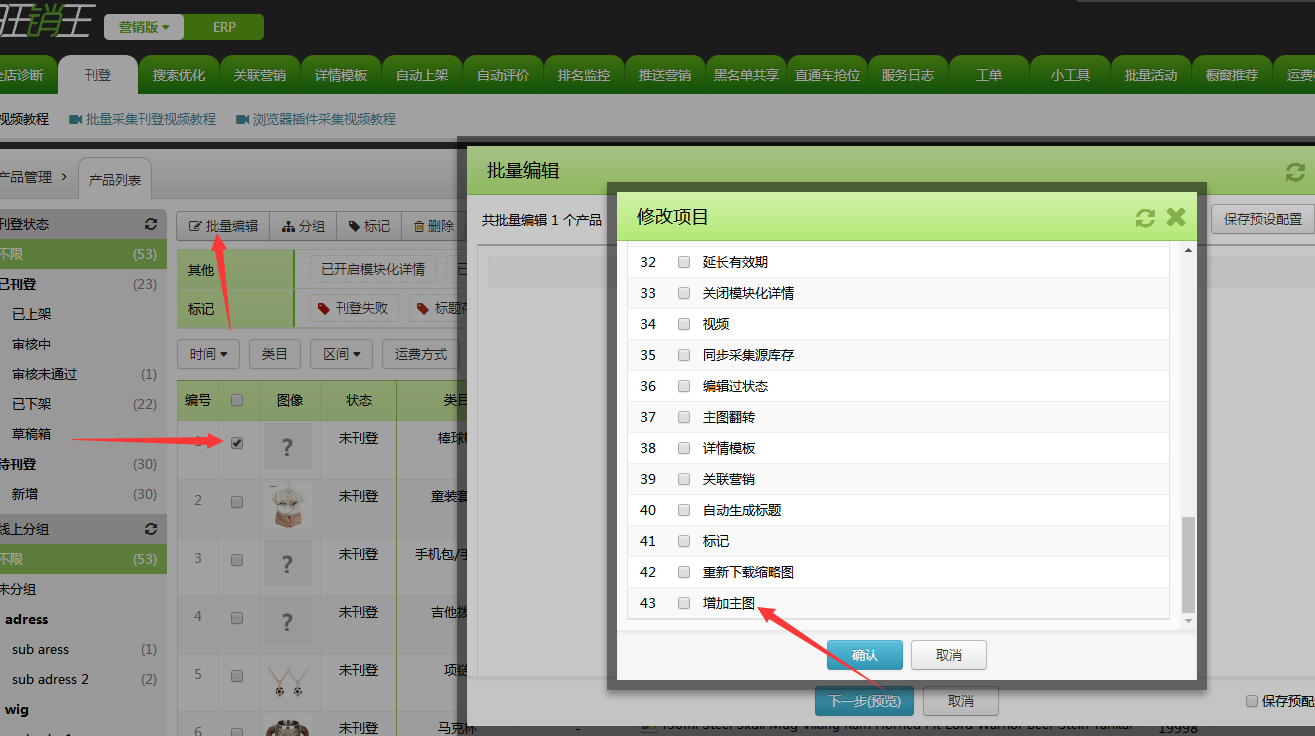
Task: Check item 36 编辑过状态
Action: pyautogui.click(x=684, y=386)
